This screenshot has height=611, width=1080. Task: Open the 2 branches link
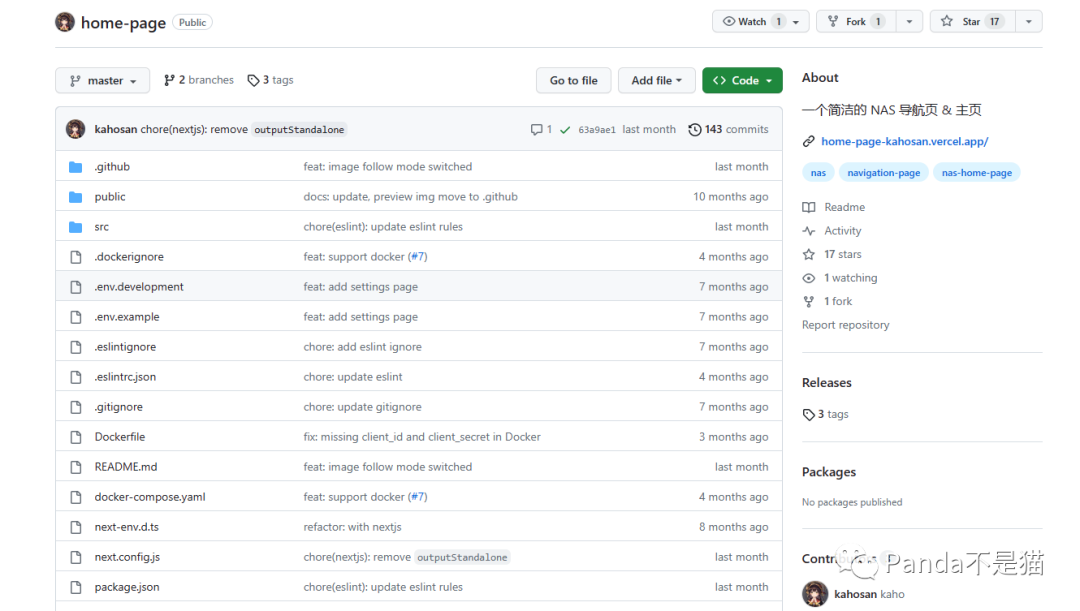pyautogui.click(x=198, y=80)
